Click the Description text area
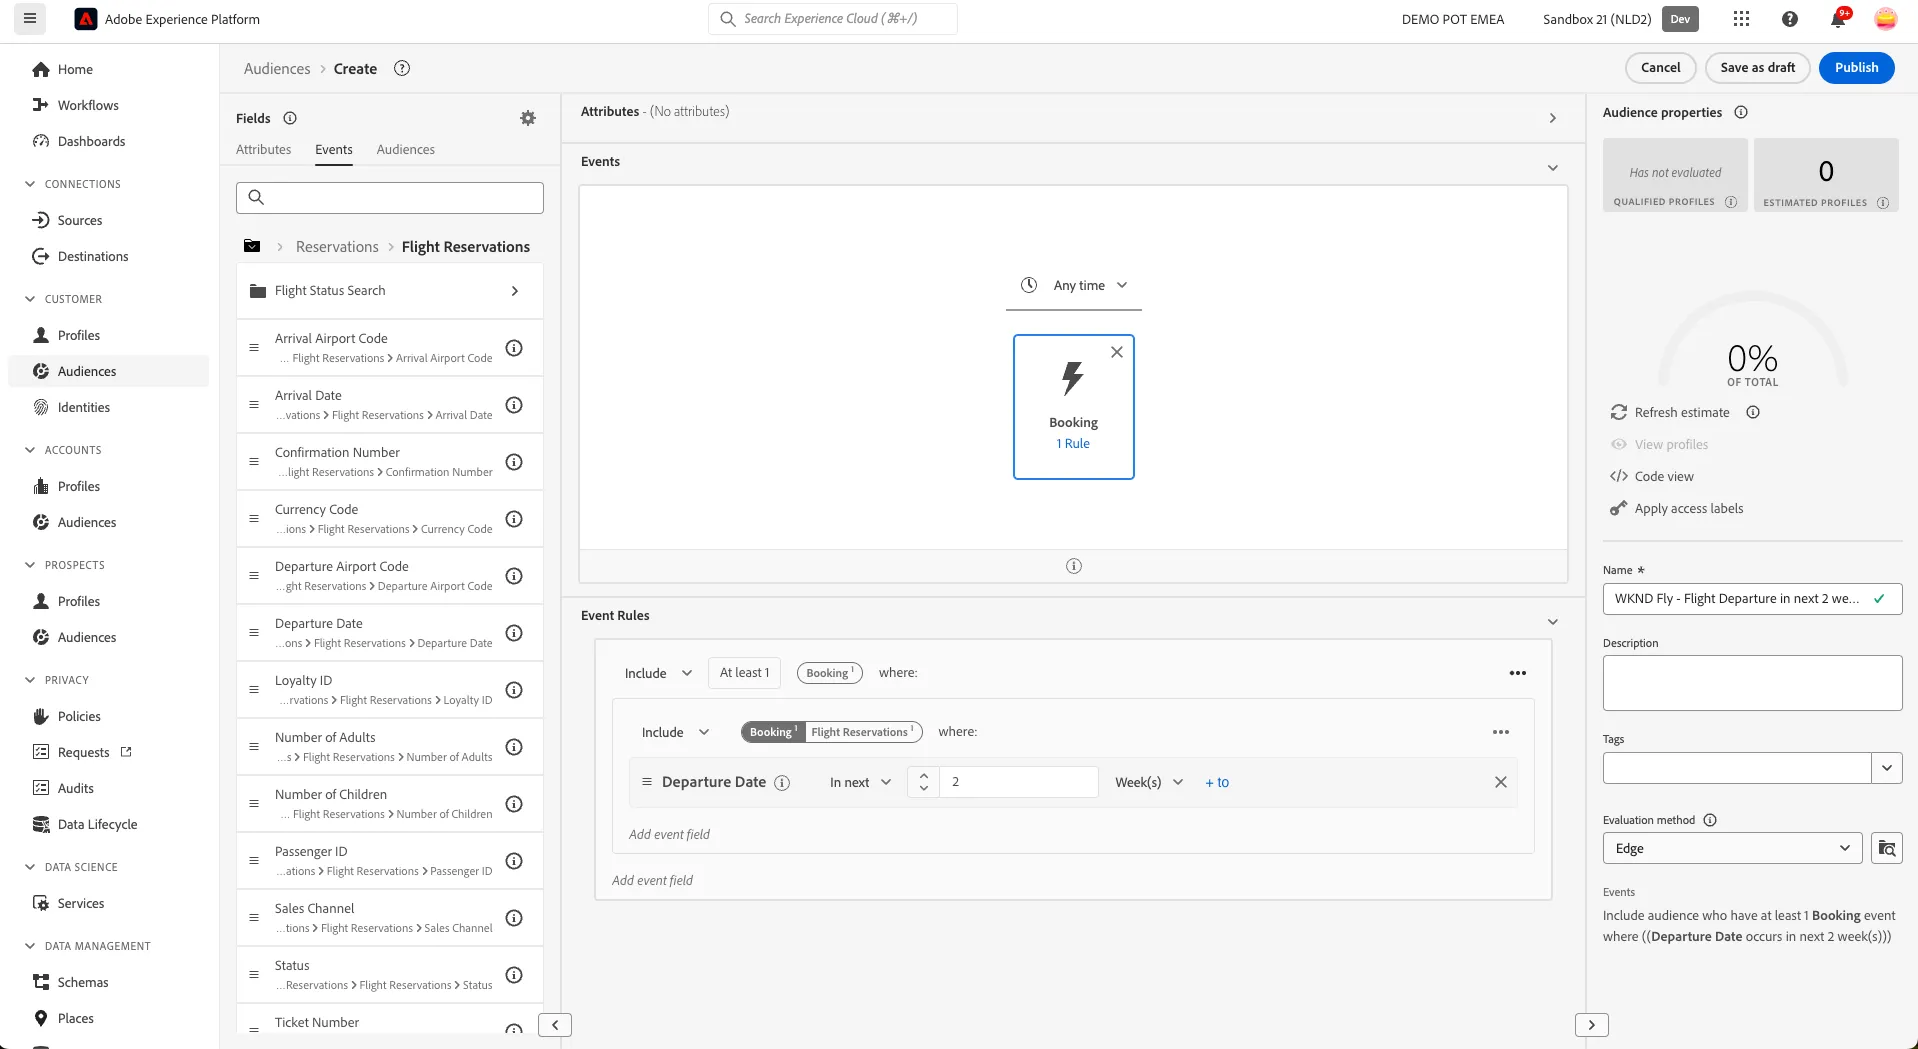 coord(1752,683)
